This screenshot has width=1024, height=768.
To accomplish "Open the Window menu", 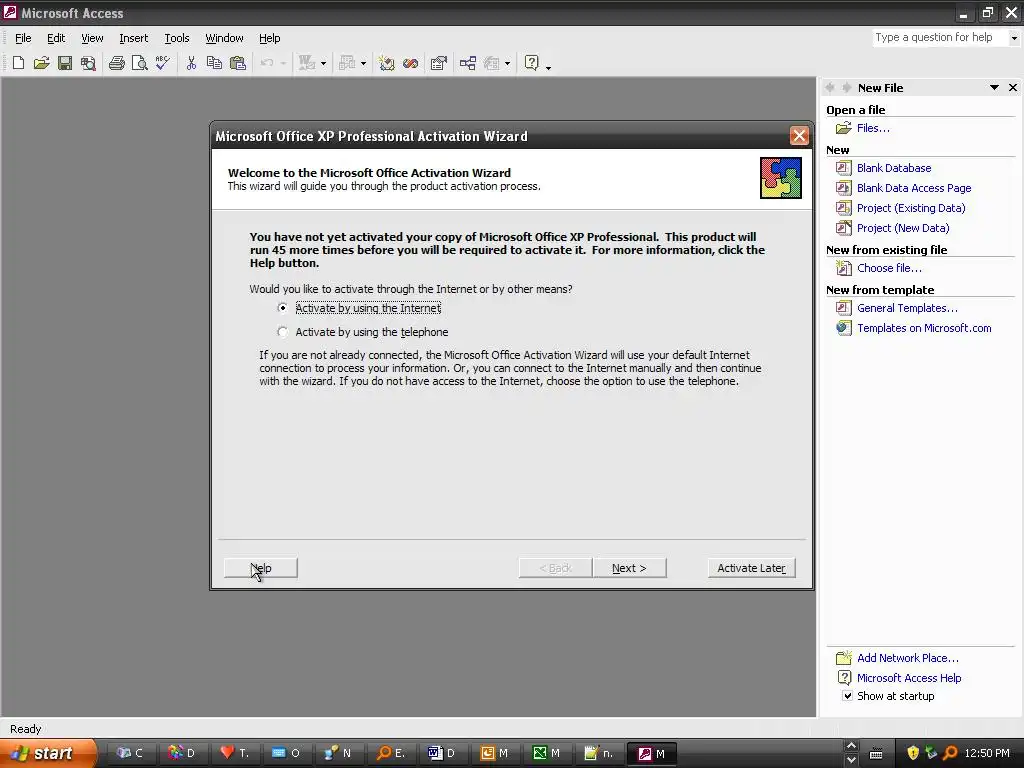I will 224,38.
